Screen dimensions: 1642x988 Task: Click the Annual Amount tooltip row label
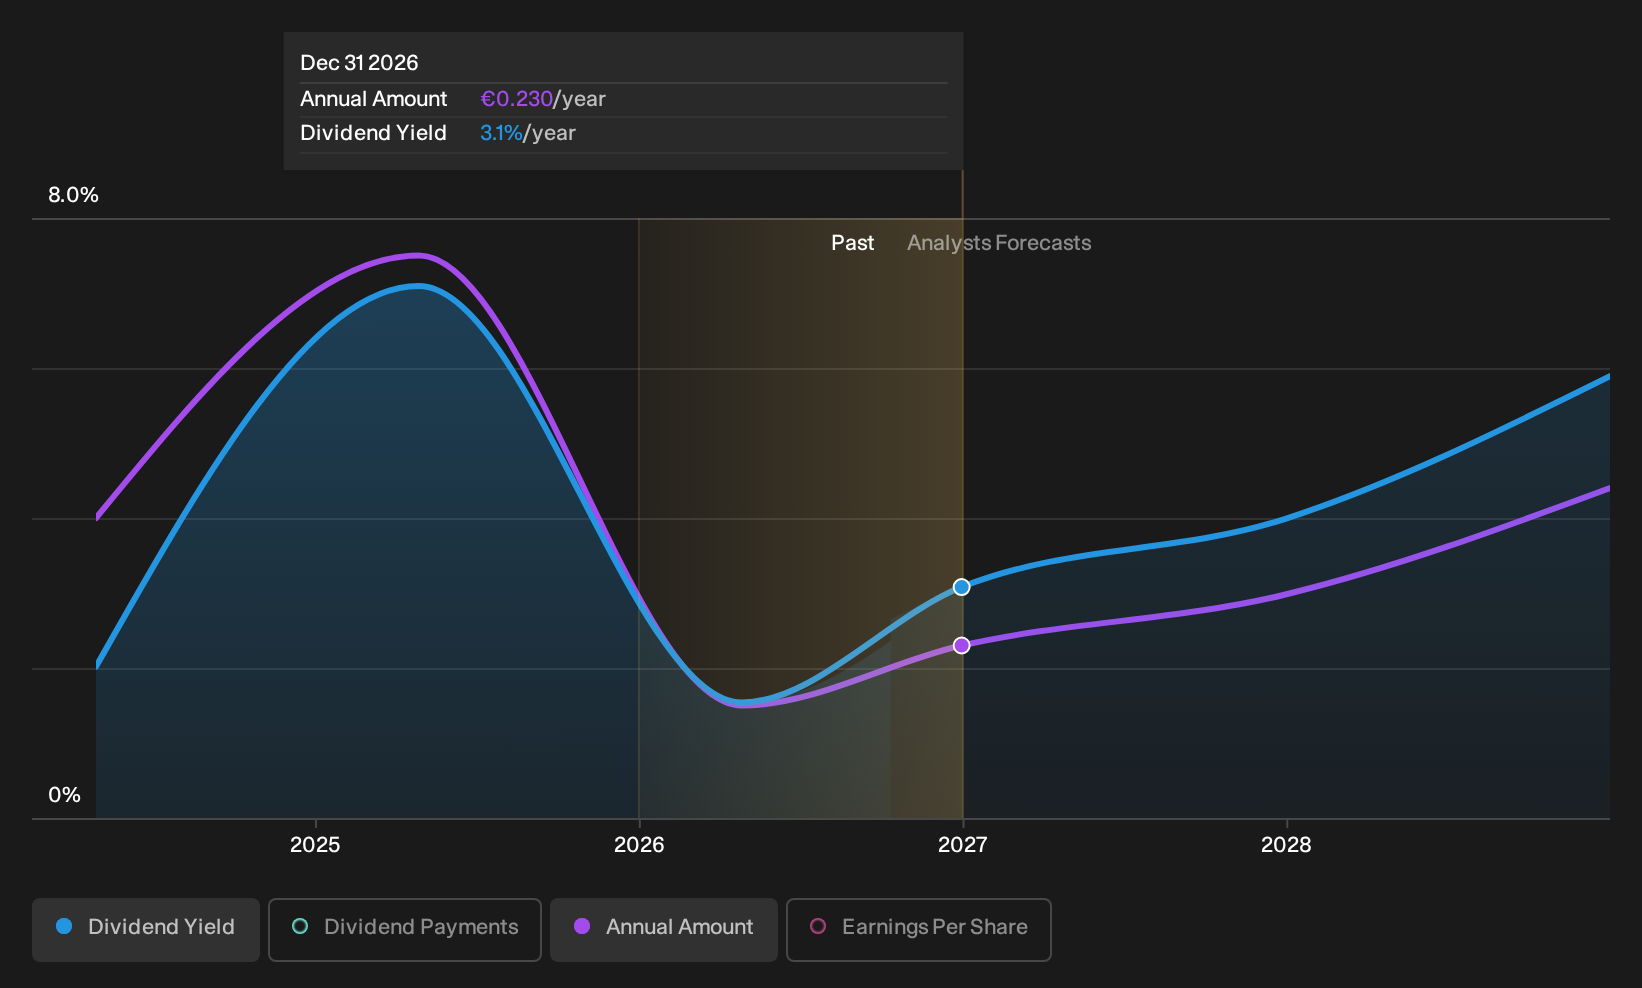pyautogui.click(x=374, y=99)
